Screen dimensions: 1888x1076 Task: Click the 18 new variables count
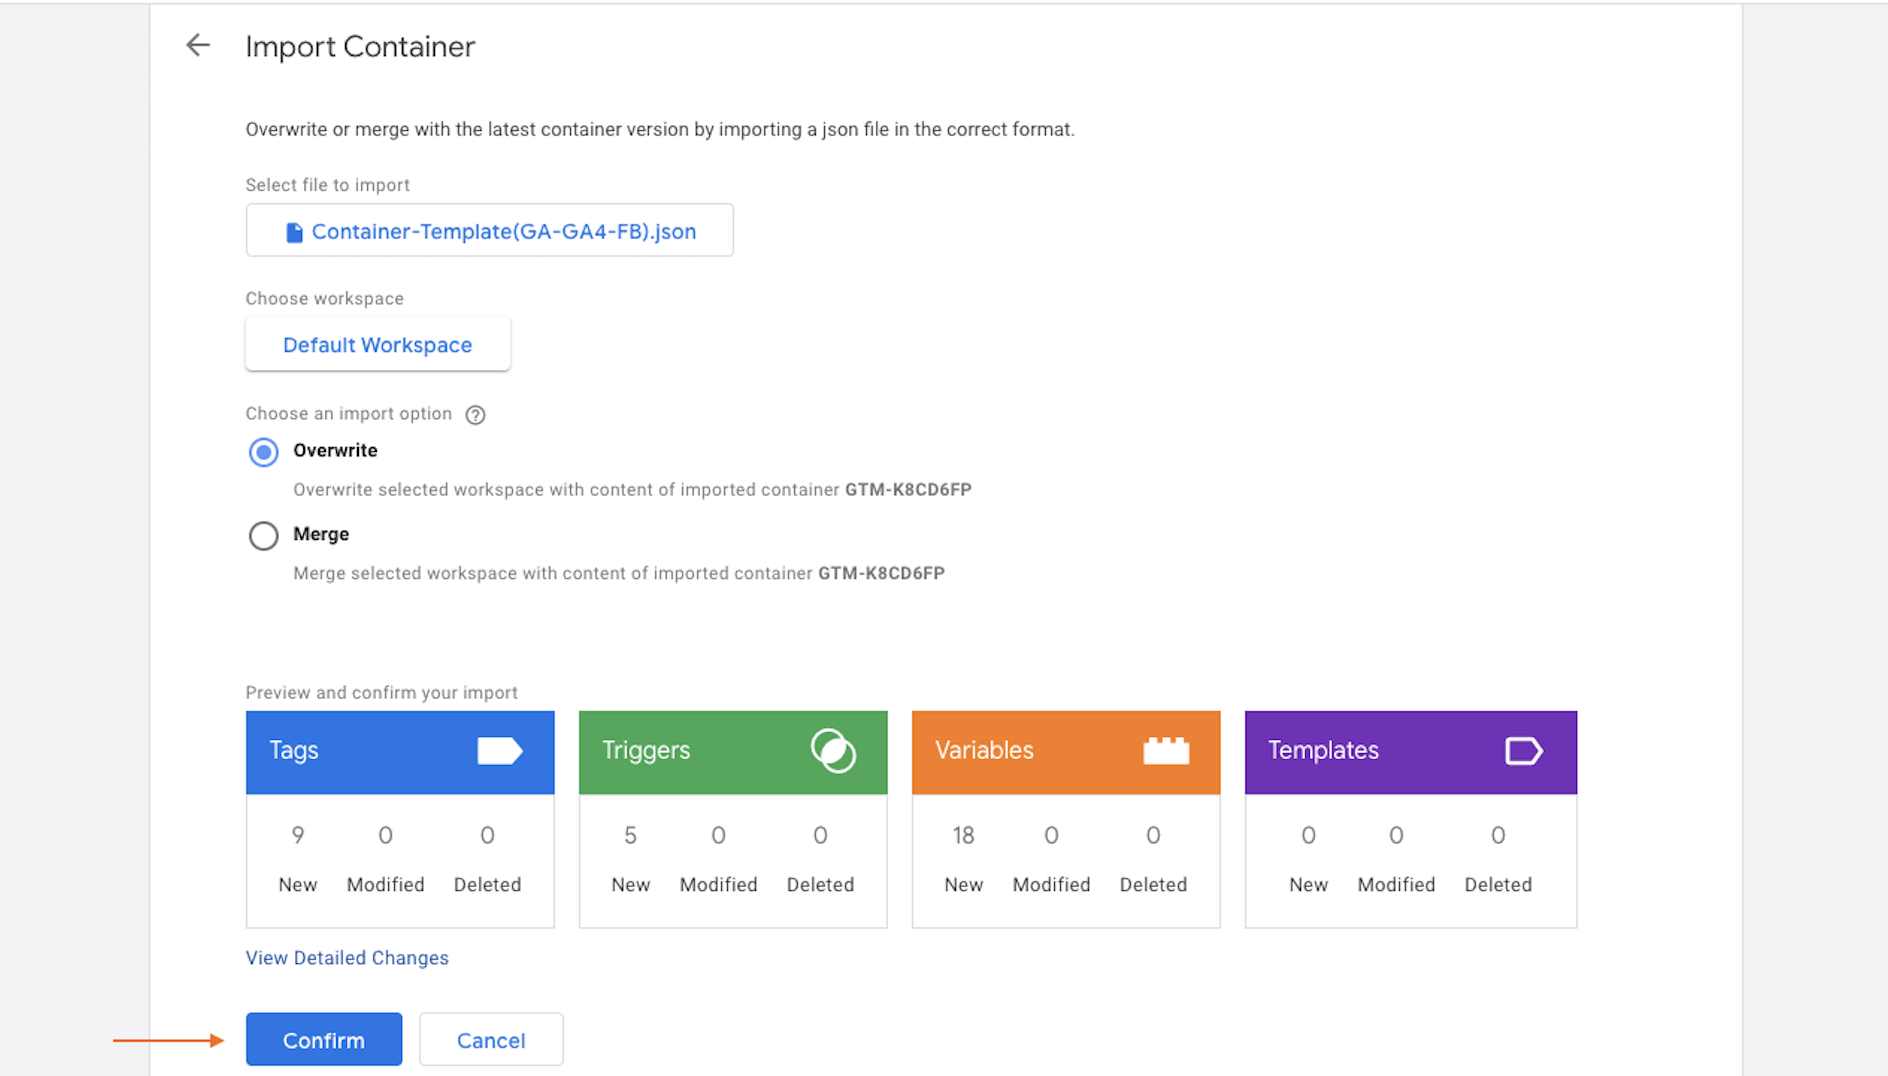[964, 835]
